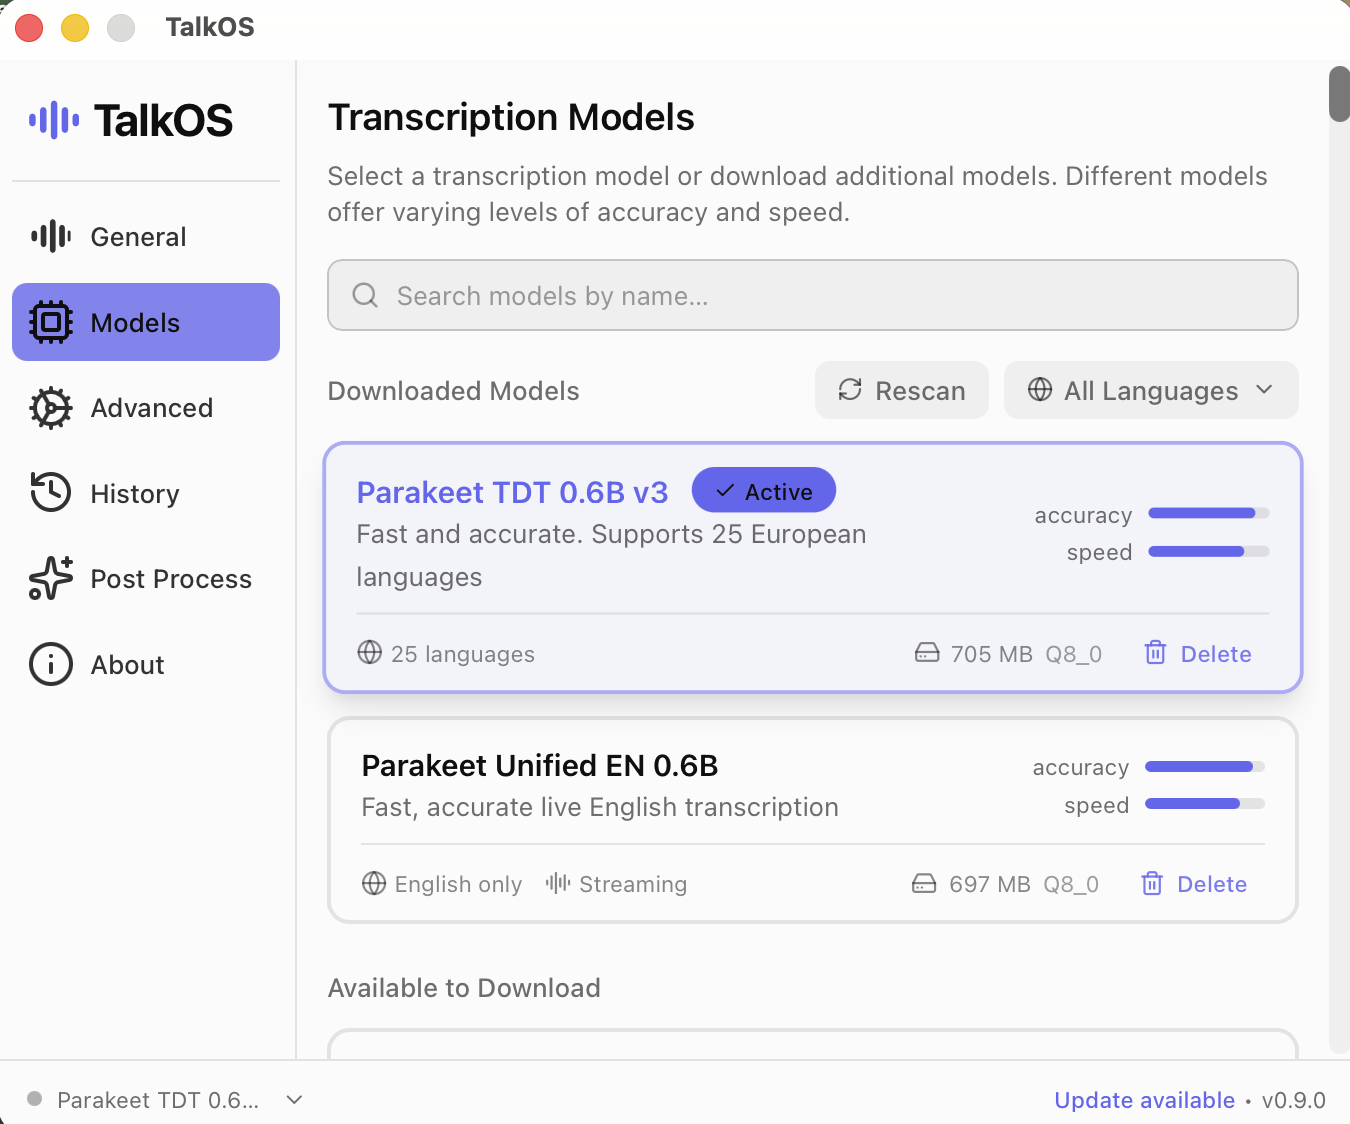This screenshot has height=1124, width=1350.
Task: Click the status dot in the footer
Action: (34, 1099)
